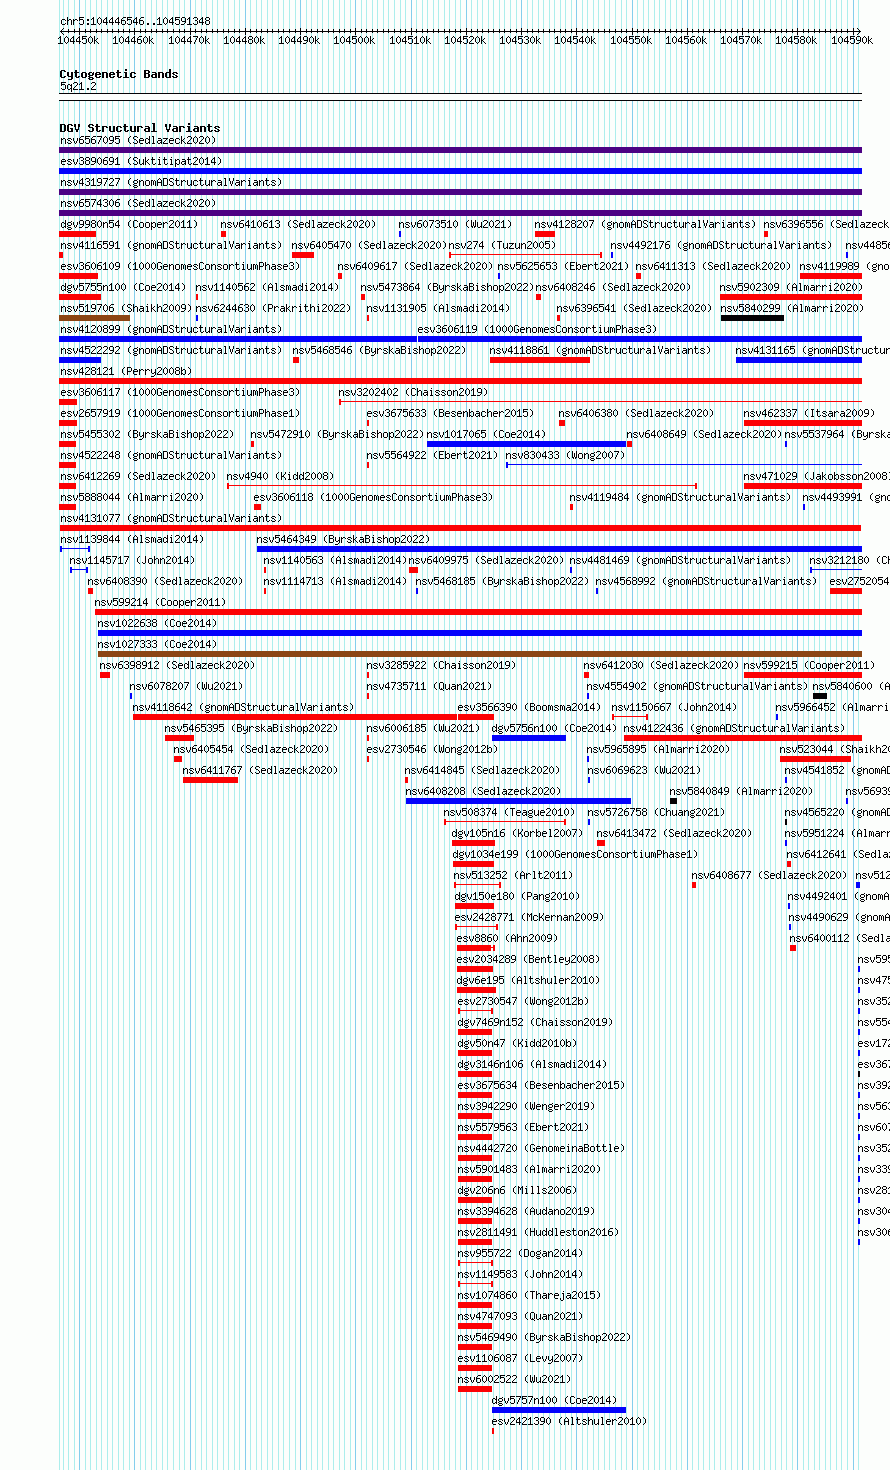Image resolution: width=890 pixels, height=1470 pixels.
Task: Open variant dgv9980n54 (Cooper2011)
Action: 129,225
